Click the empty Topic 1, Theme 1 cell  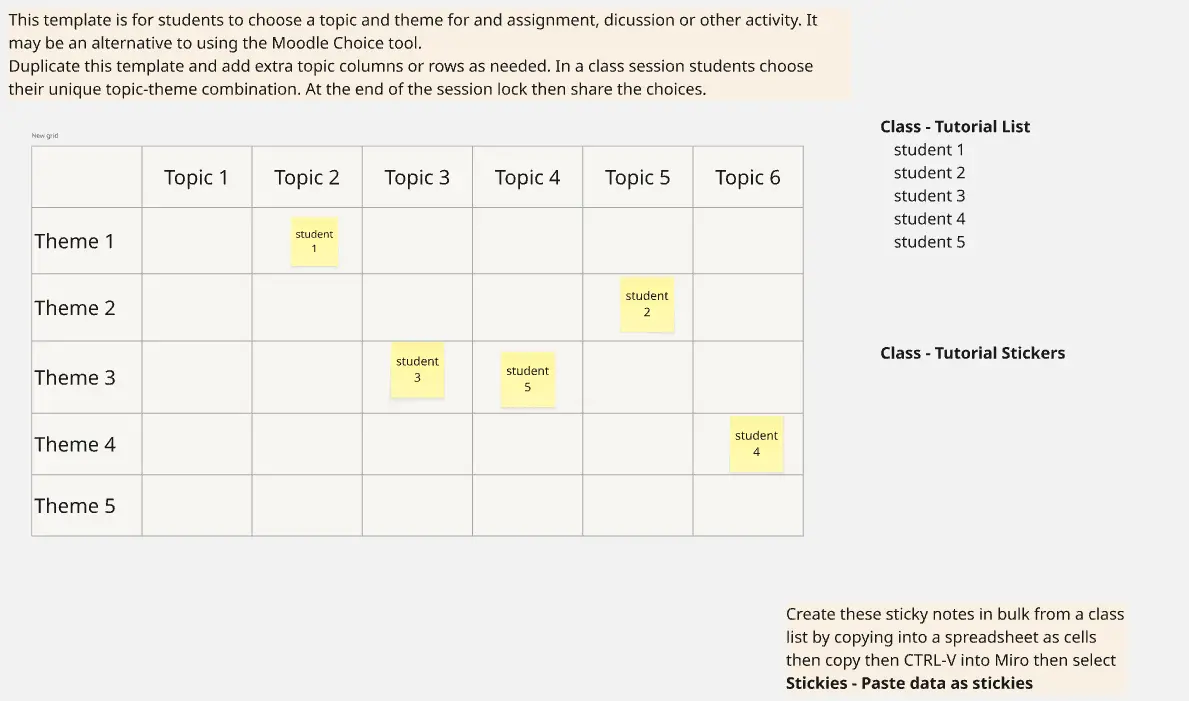[197, 241]
